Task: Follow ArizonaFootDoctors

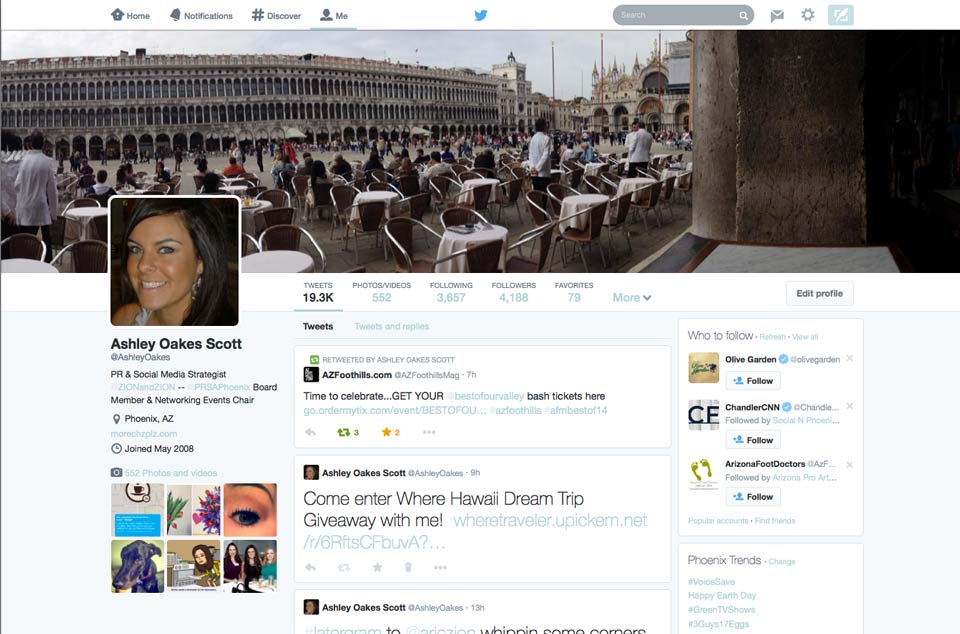Action: pos(753,497)
